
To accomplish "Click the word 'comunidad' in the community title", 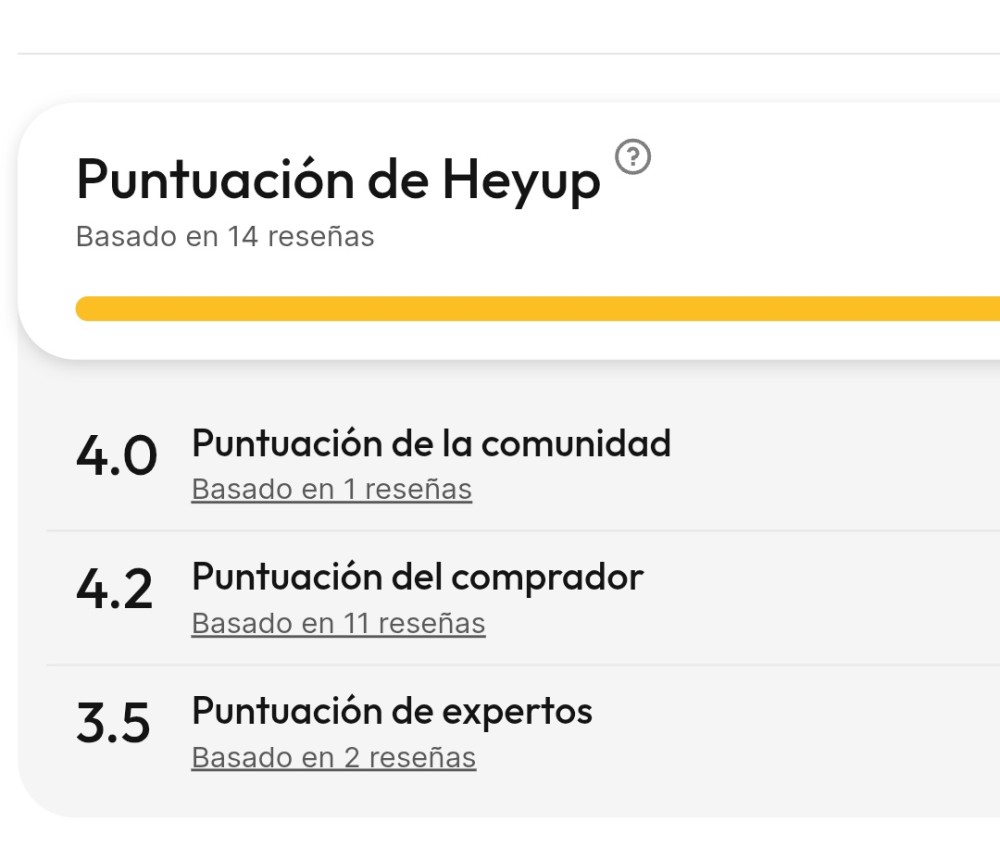I will click(575, 443).
